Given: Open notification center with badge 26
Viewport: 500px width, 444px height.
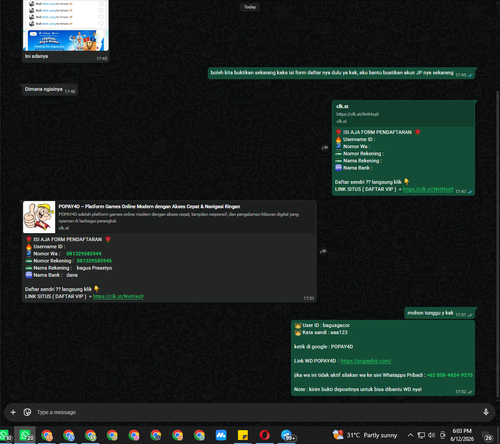Looking at the screenshot, I should [488, 436].
